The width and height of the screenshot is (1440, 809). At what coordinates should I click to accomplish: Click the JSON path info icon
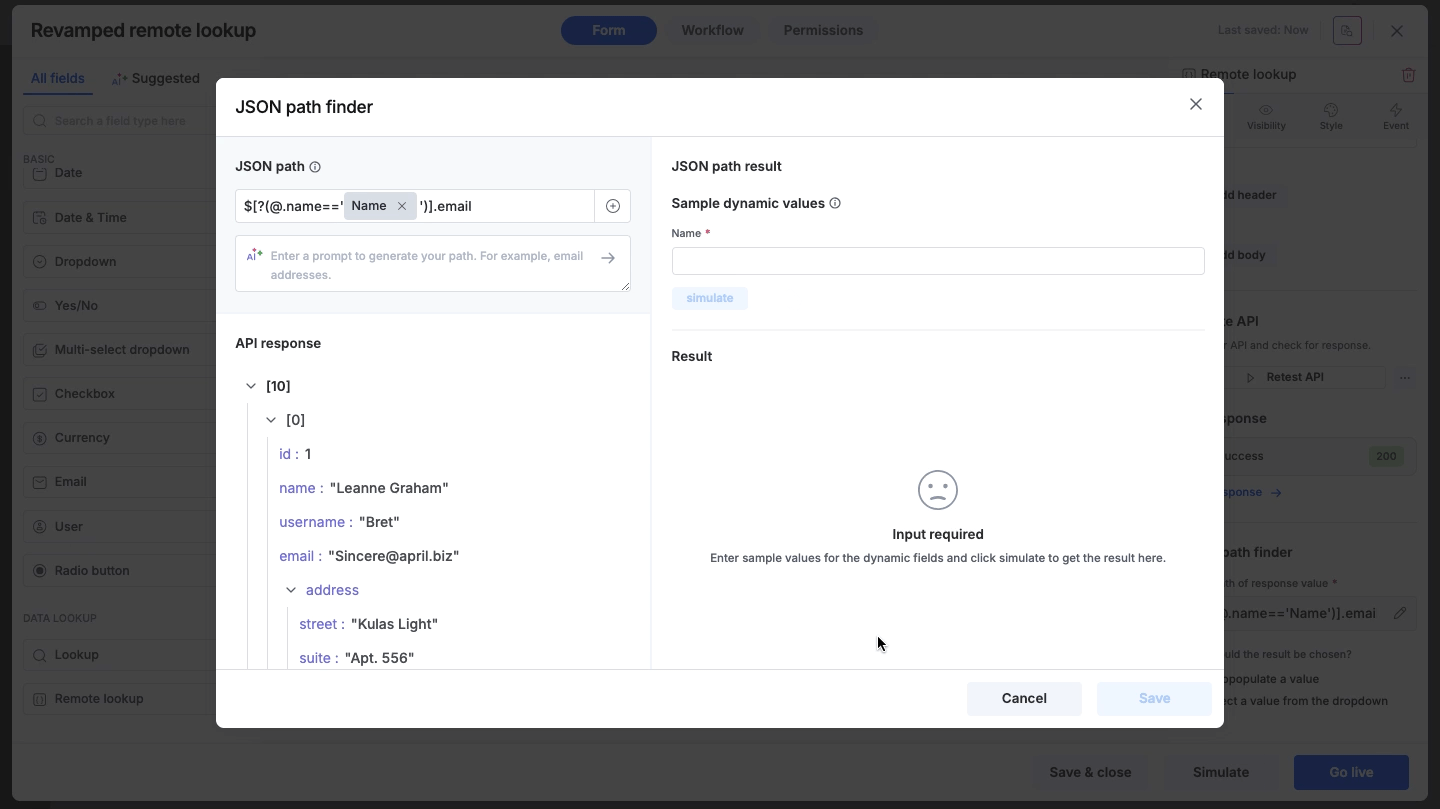pyautogui.click(x=315, y=167)
